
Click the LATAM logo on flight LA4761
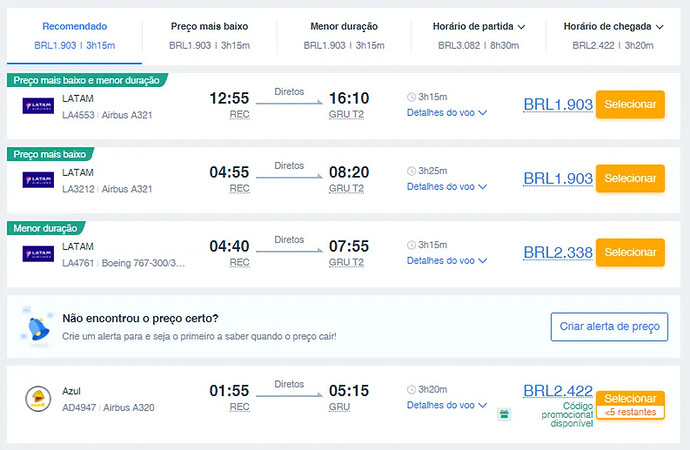tap(37, 254)
